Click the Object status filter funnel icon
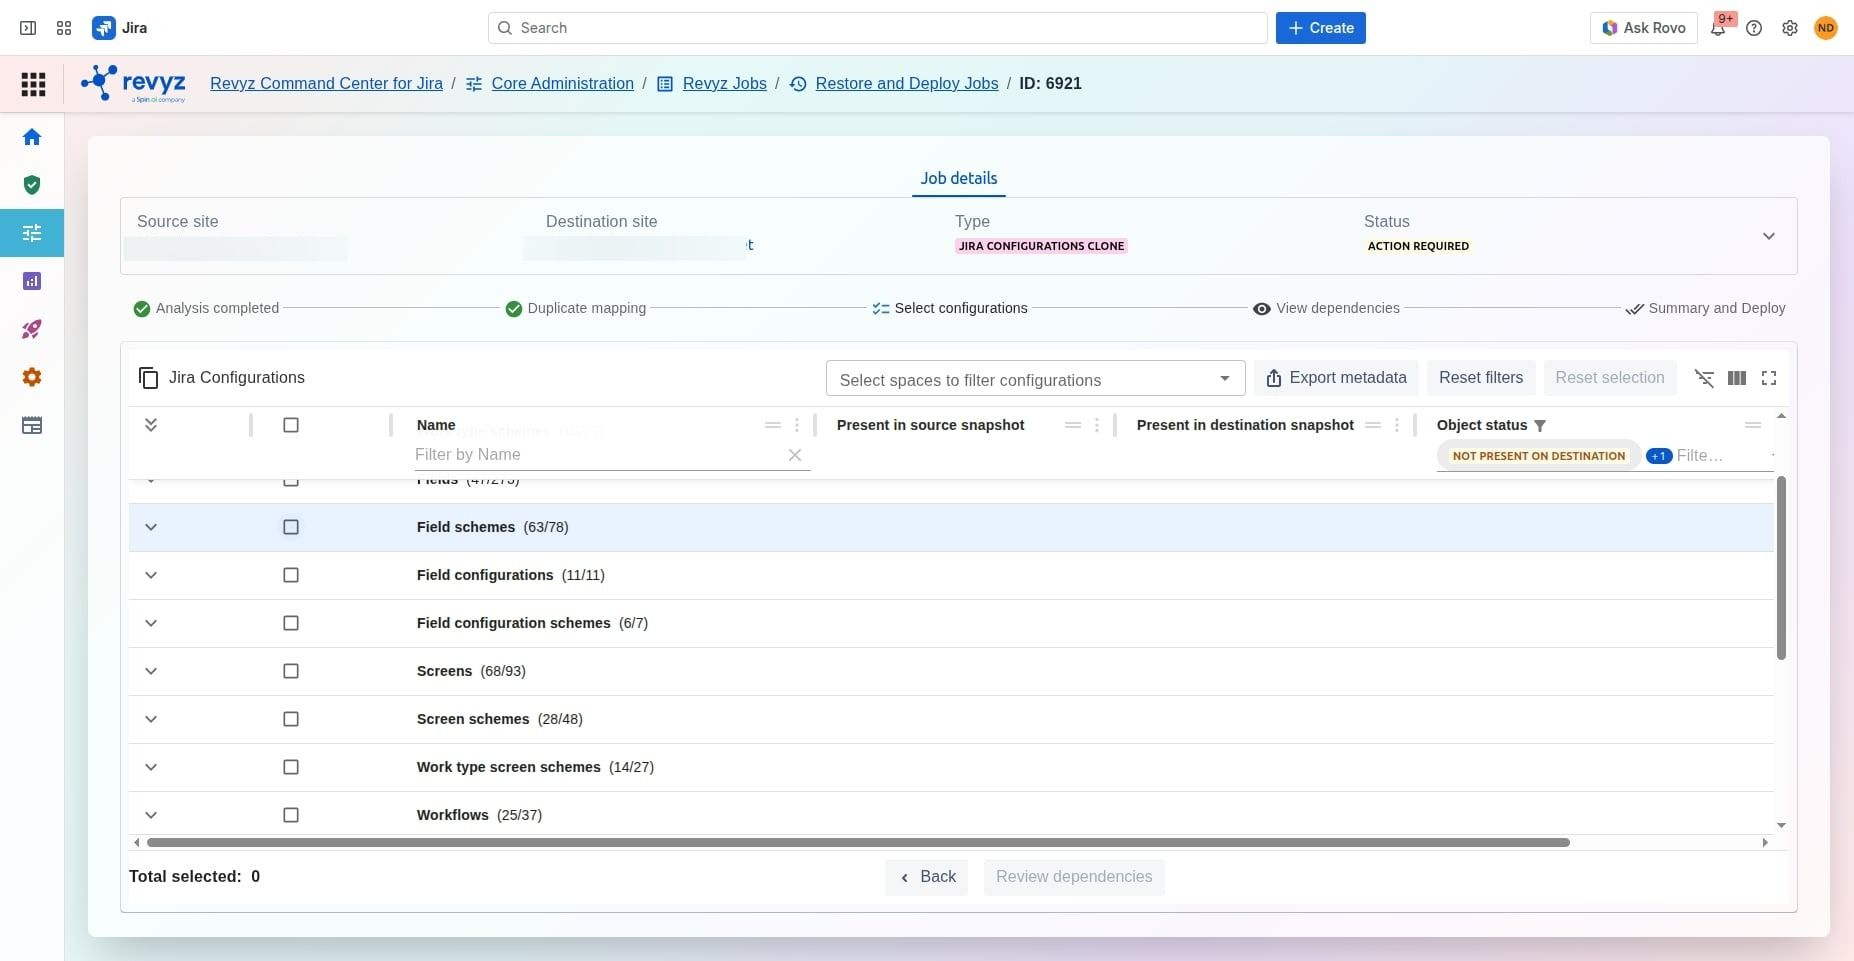Screen dimensions: 1854x961 pos(1540,426)
